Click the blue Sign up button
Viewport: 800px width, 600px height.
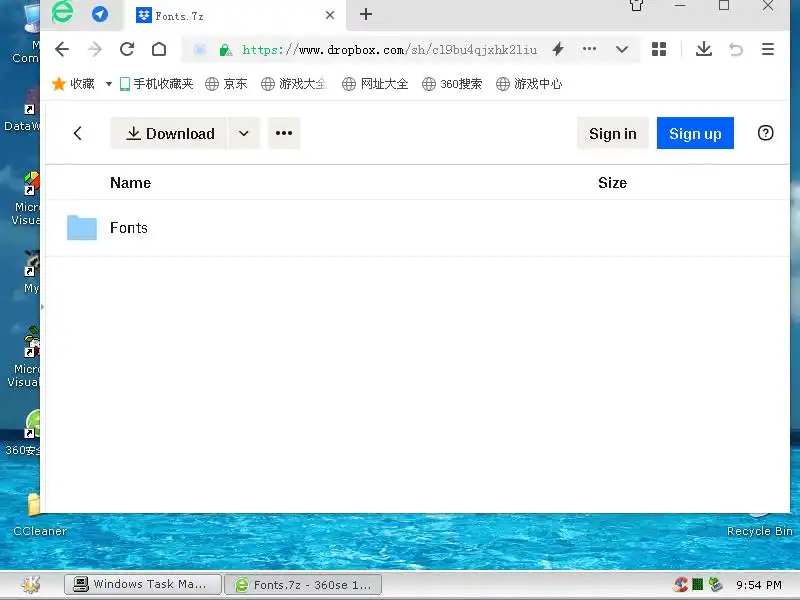(695, 133)
